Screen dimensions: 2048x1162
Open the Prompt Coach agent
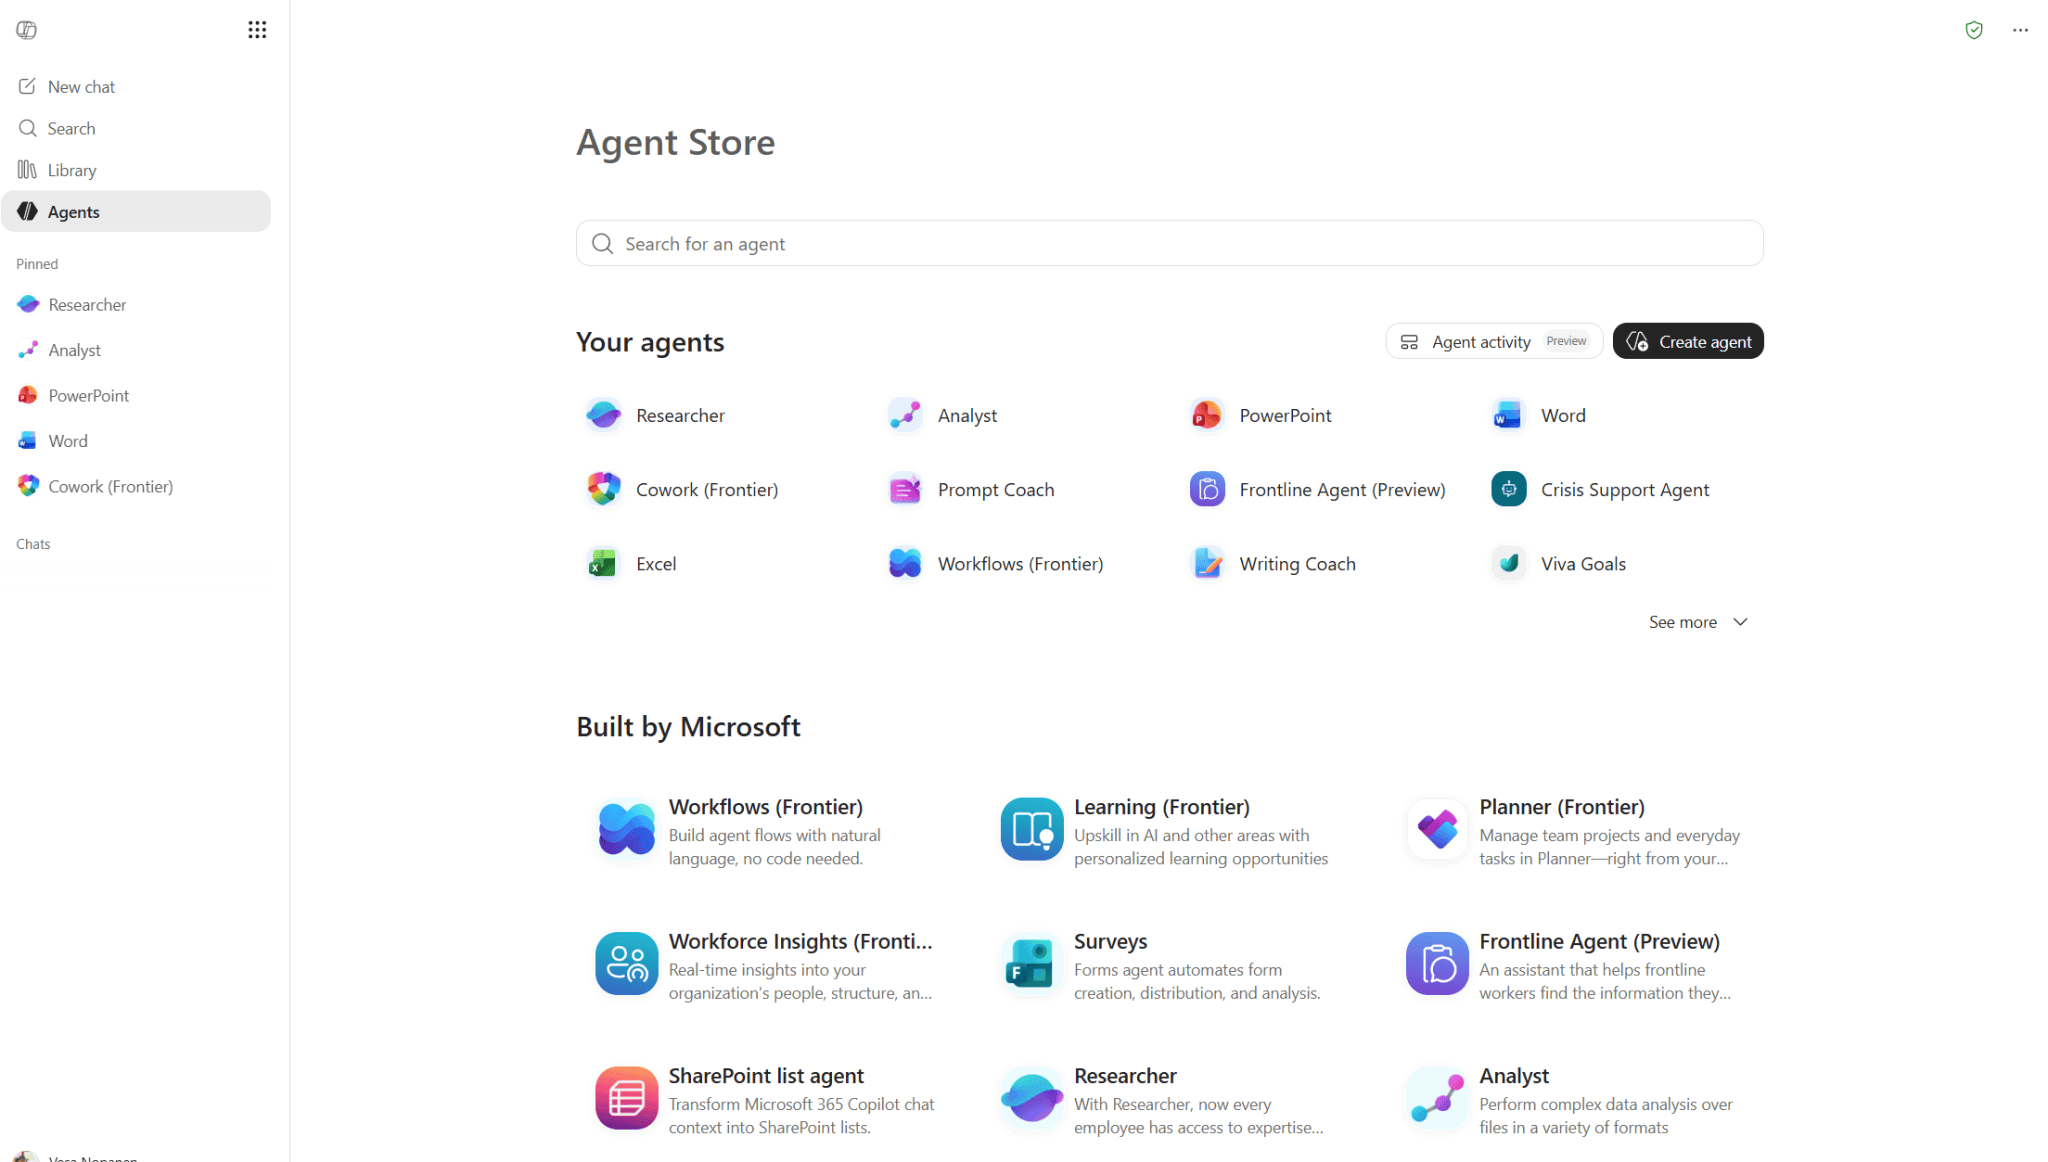point(971,490)
